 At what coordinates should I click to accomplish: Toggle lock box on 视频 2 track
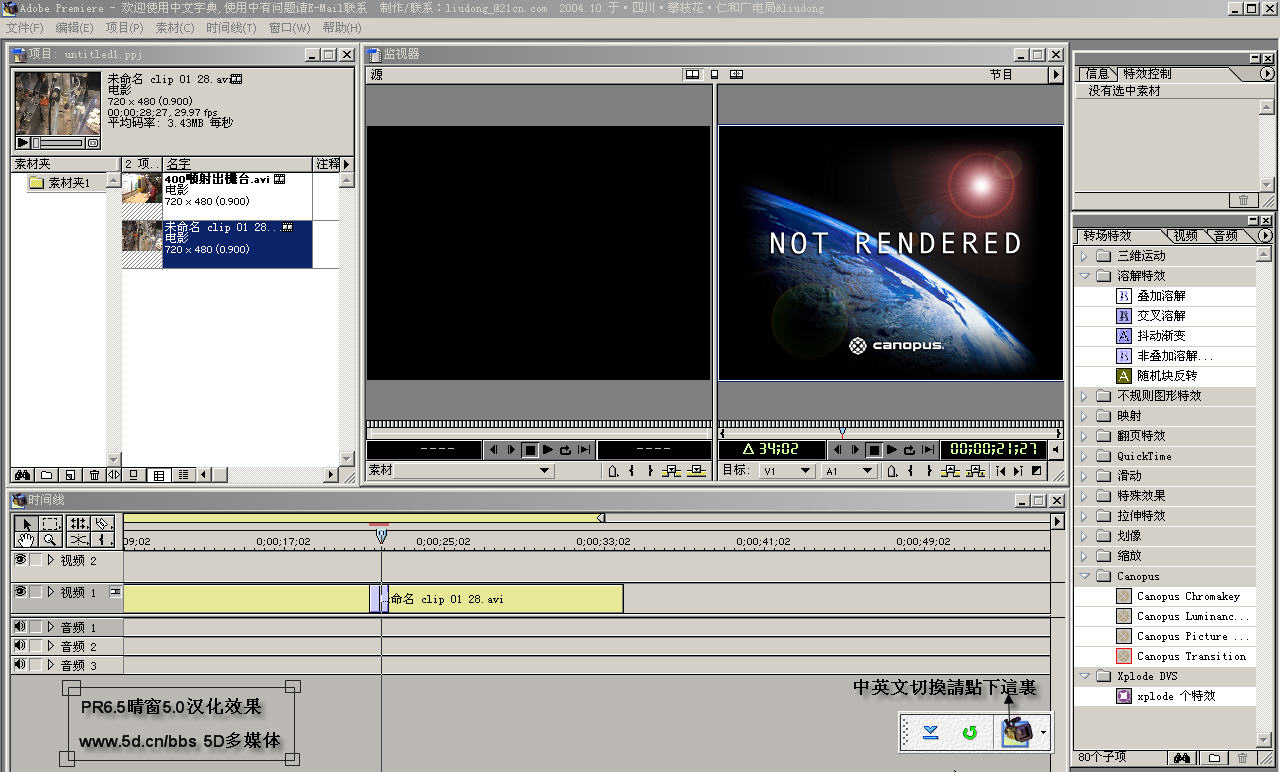point(36,560)
